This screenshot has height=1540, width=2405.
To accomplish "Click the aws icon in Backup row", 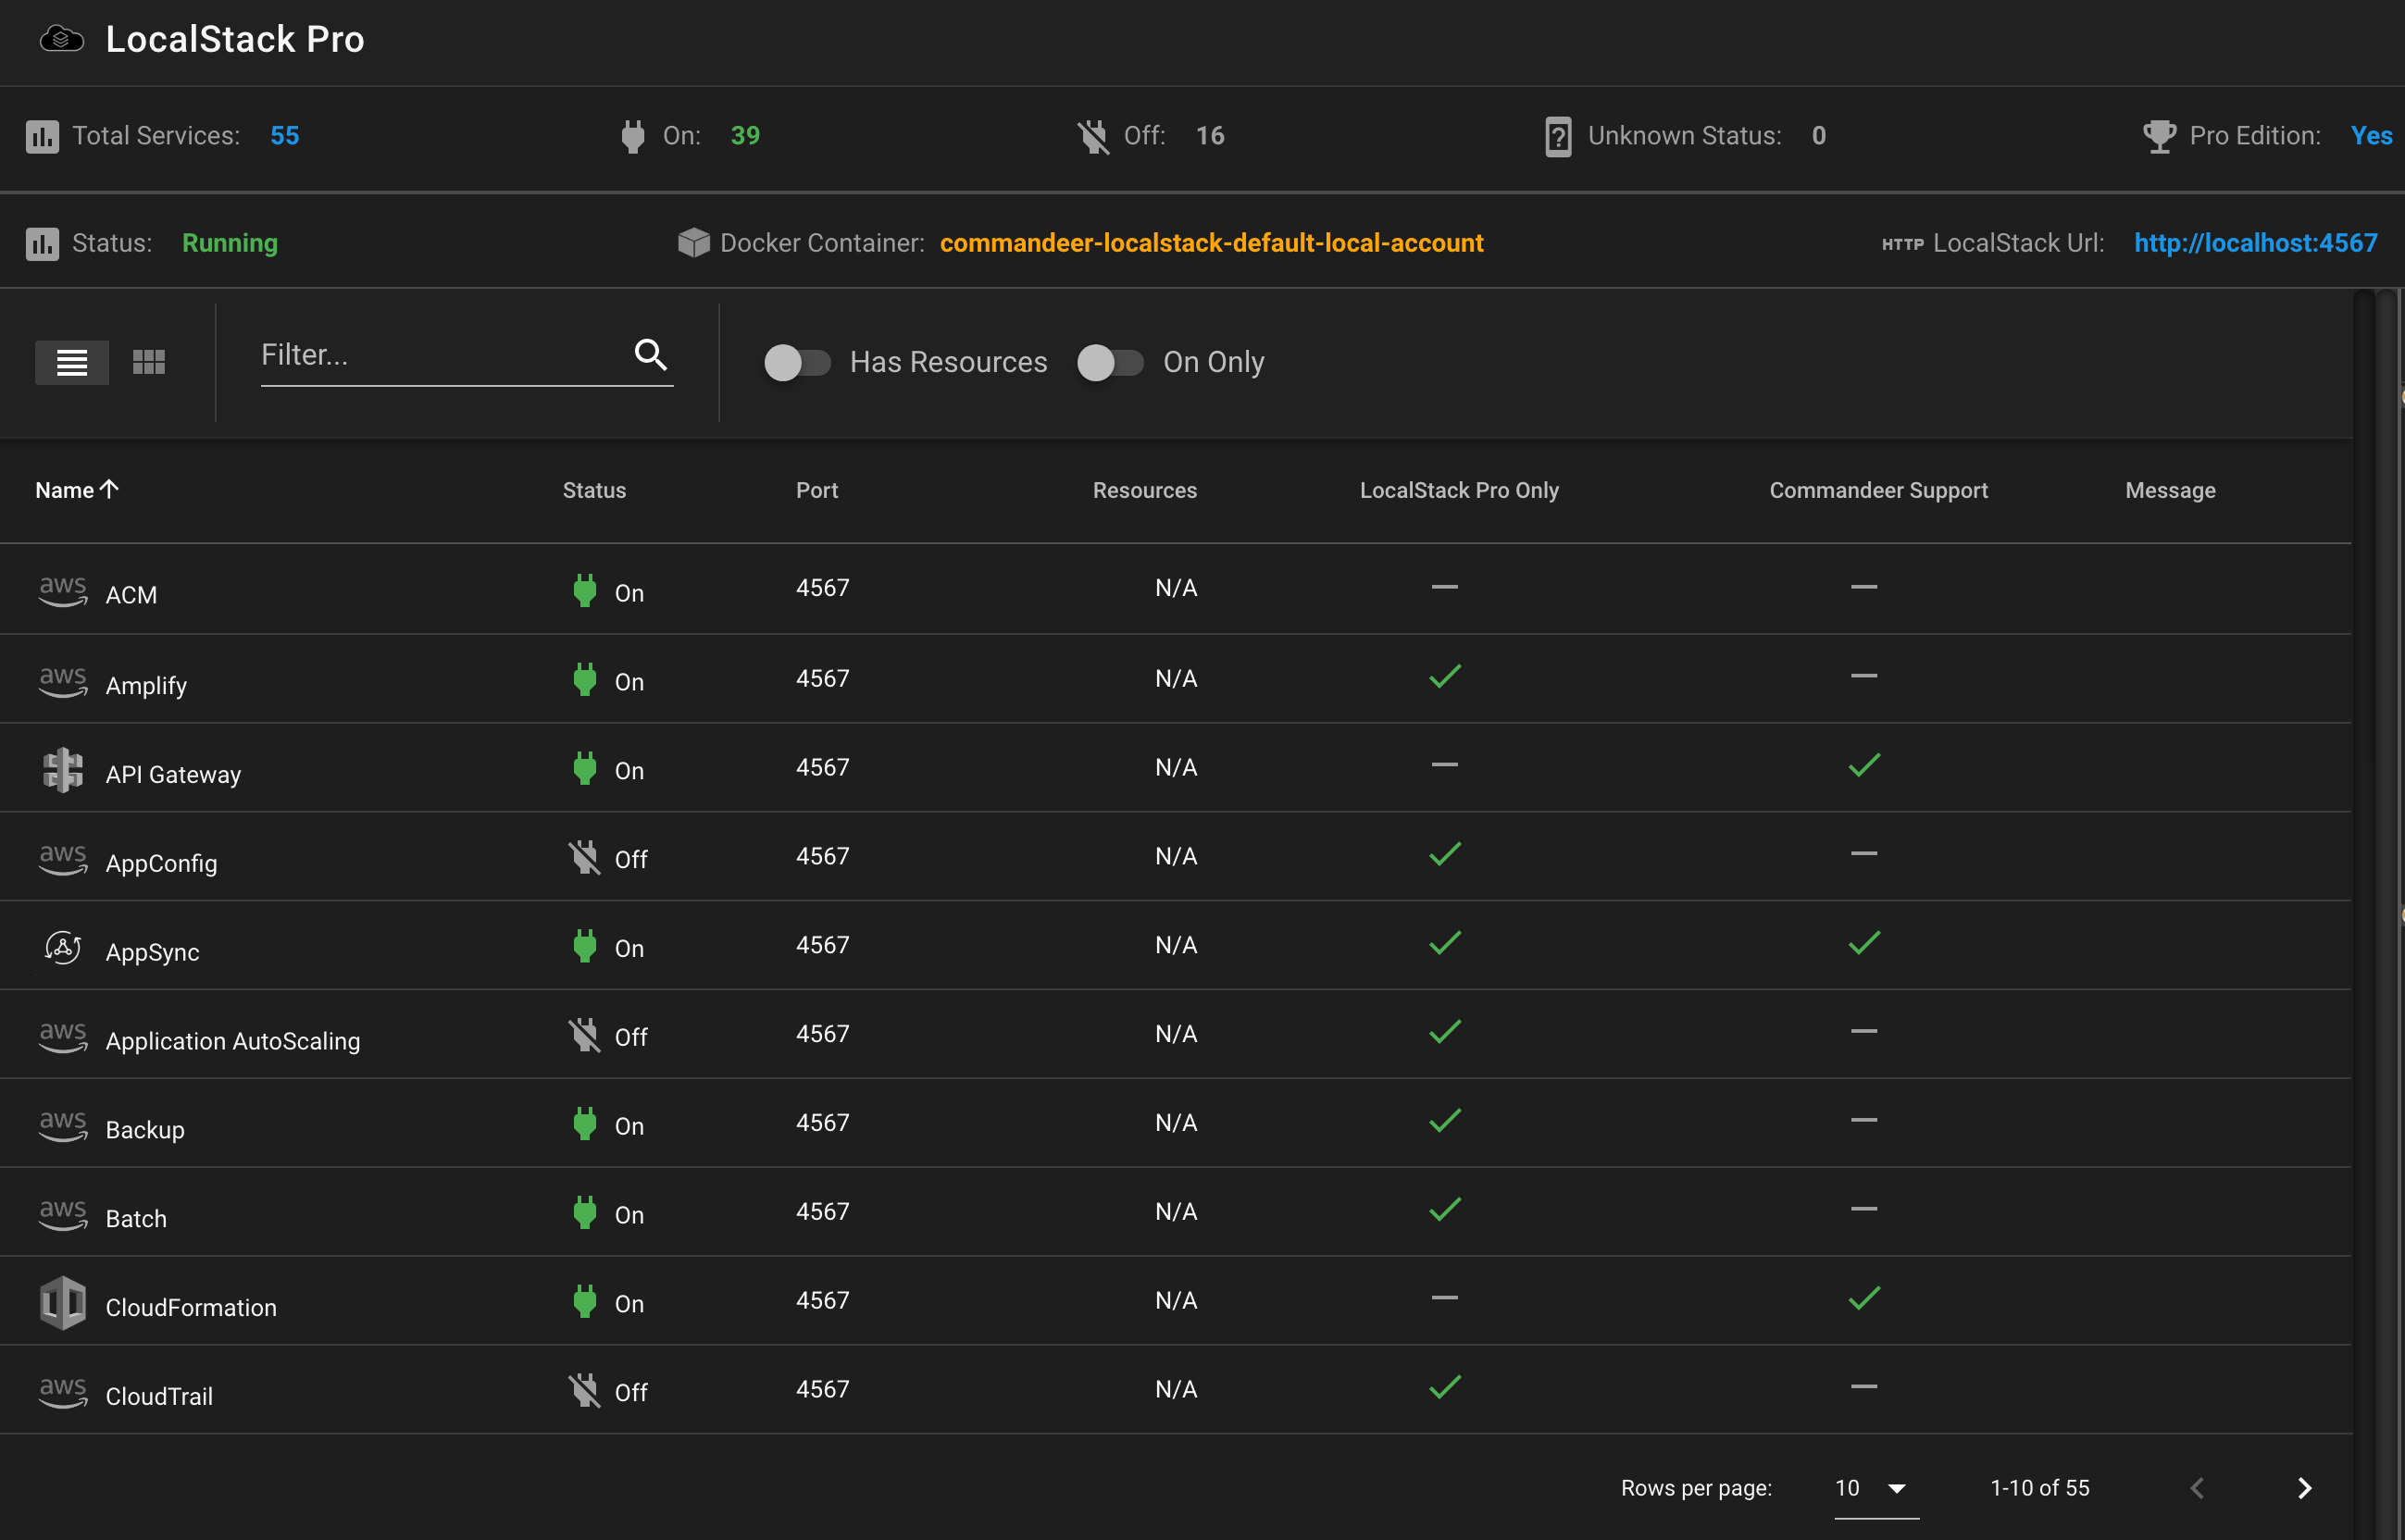I will (x=63, y=1125).
